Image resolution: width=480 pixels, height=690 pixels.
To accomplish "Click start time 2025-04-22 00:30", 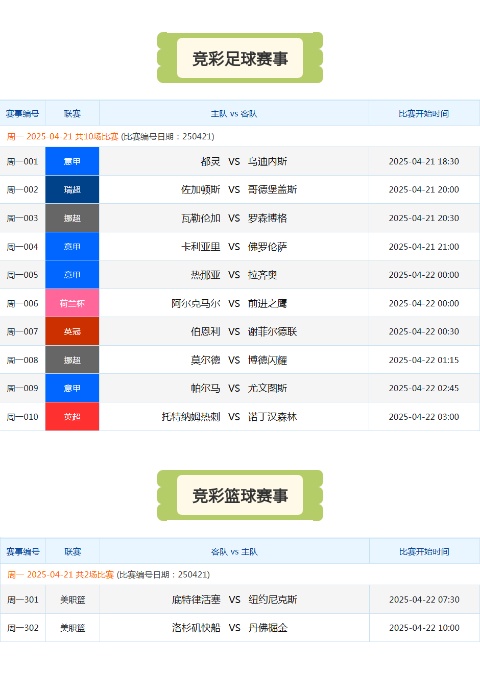I will coord(424,332).
